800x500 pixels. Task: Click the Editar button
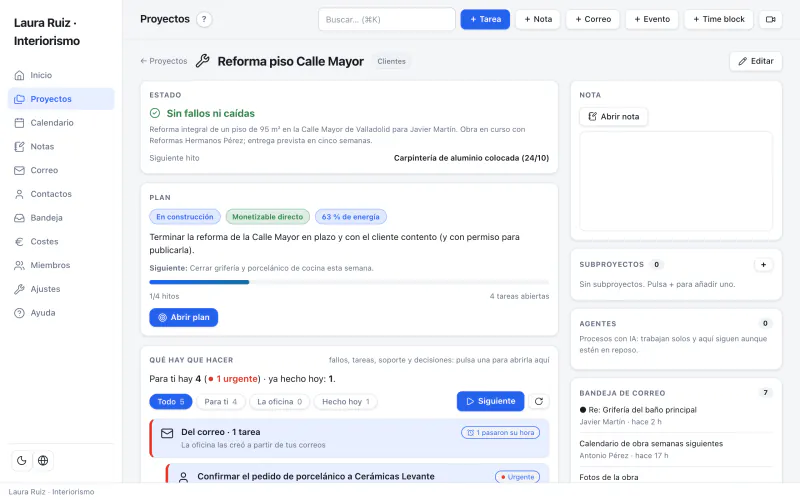[x=756, y=61]
